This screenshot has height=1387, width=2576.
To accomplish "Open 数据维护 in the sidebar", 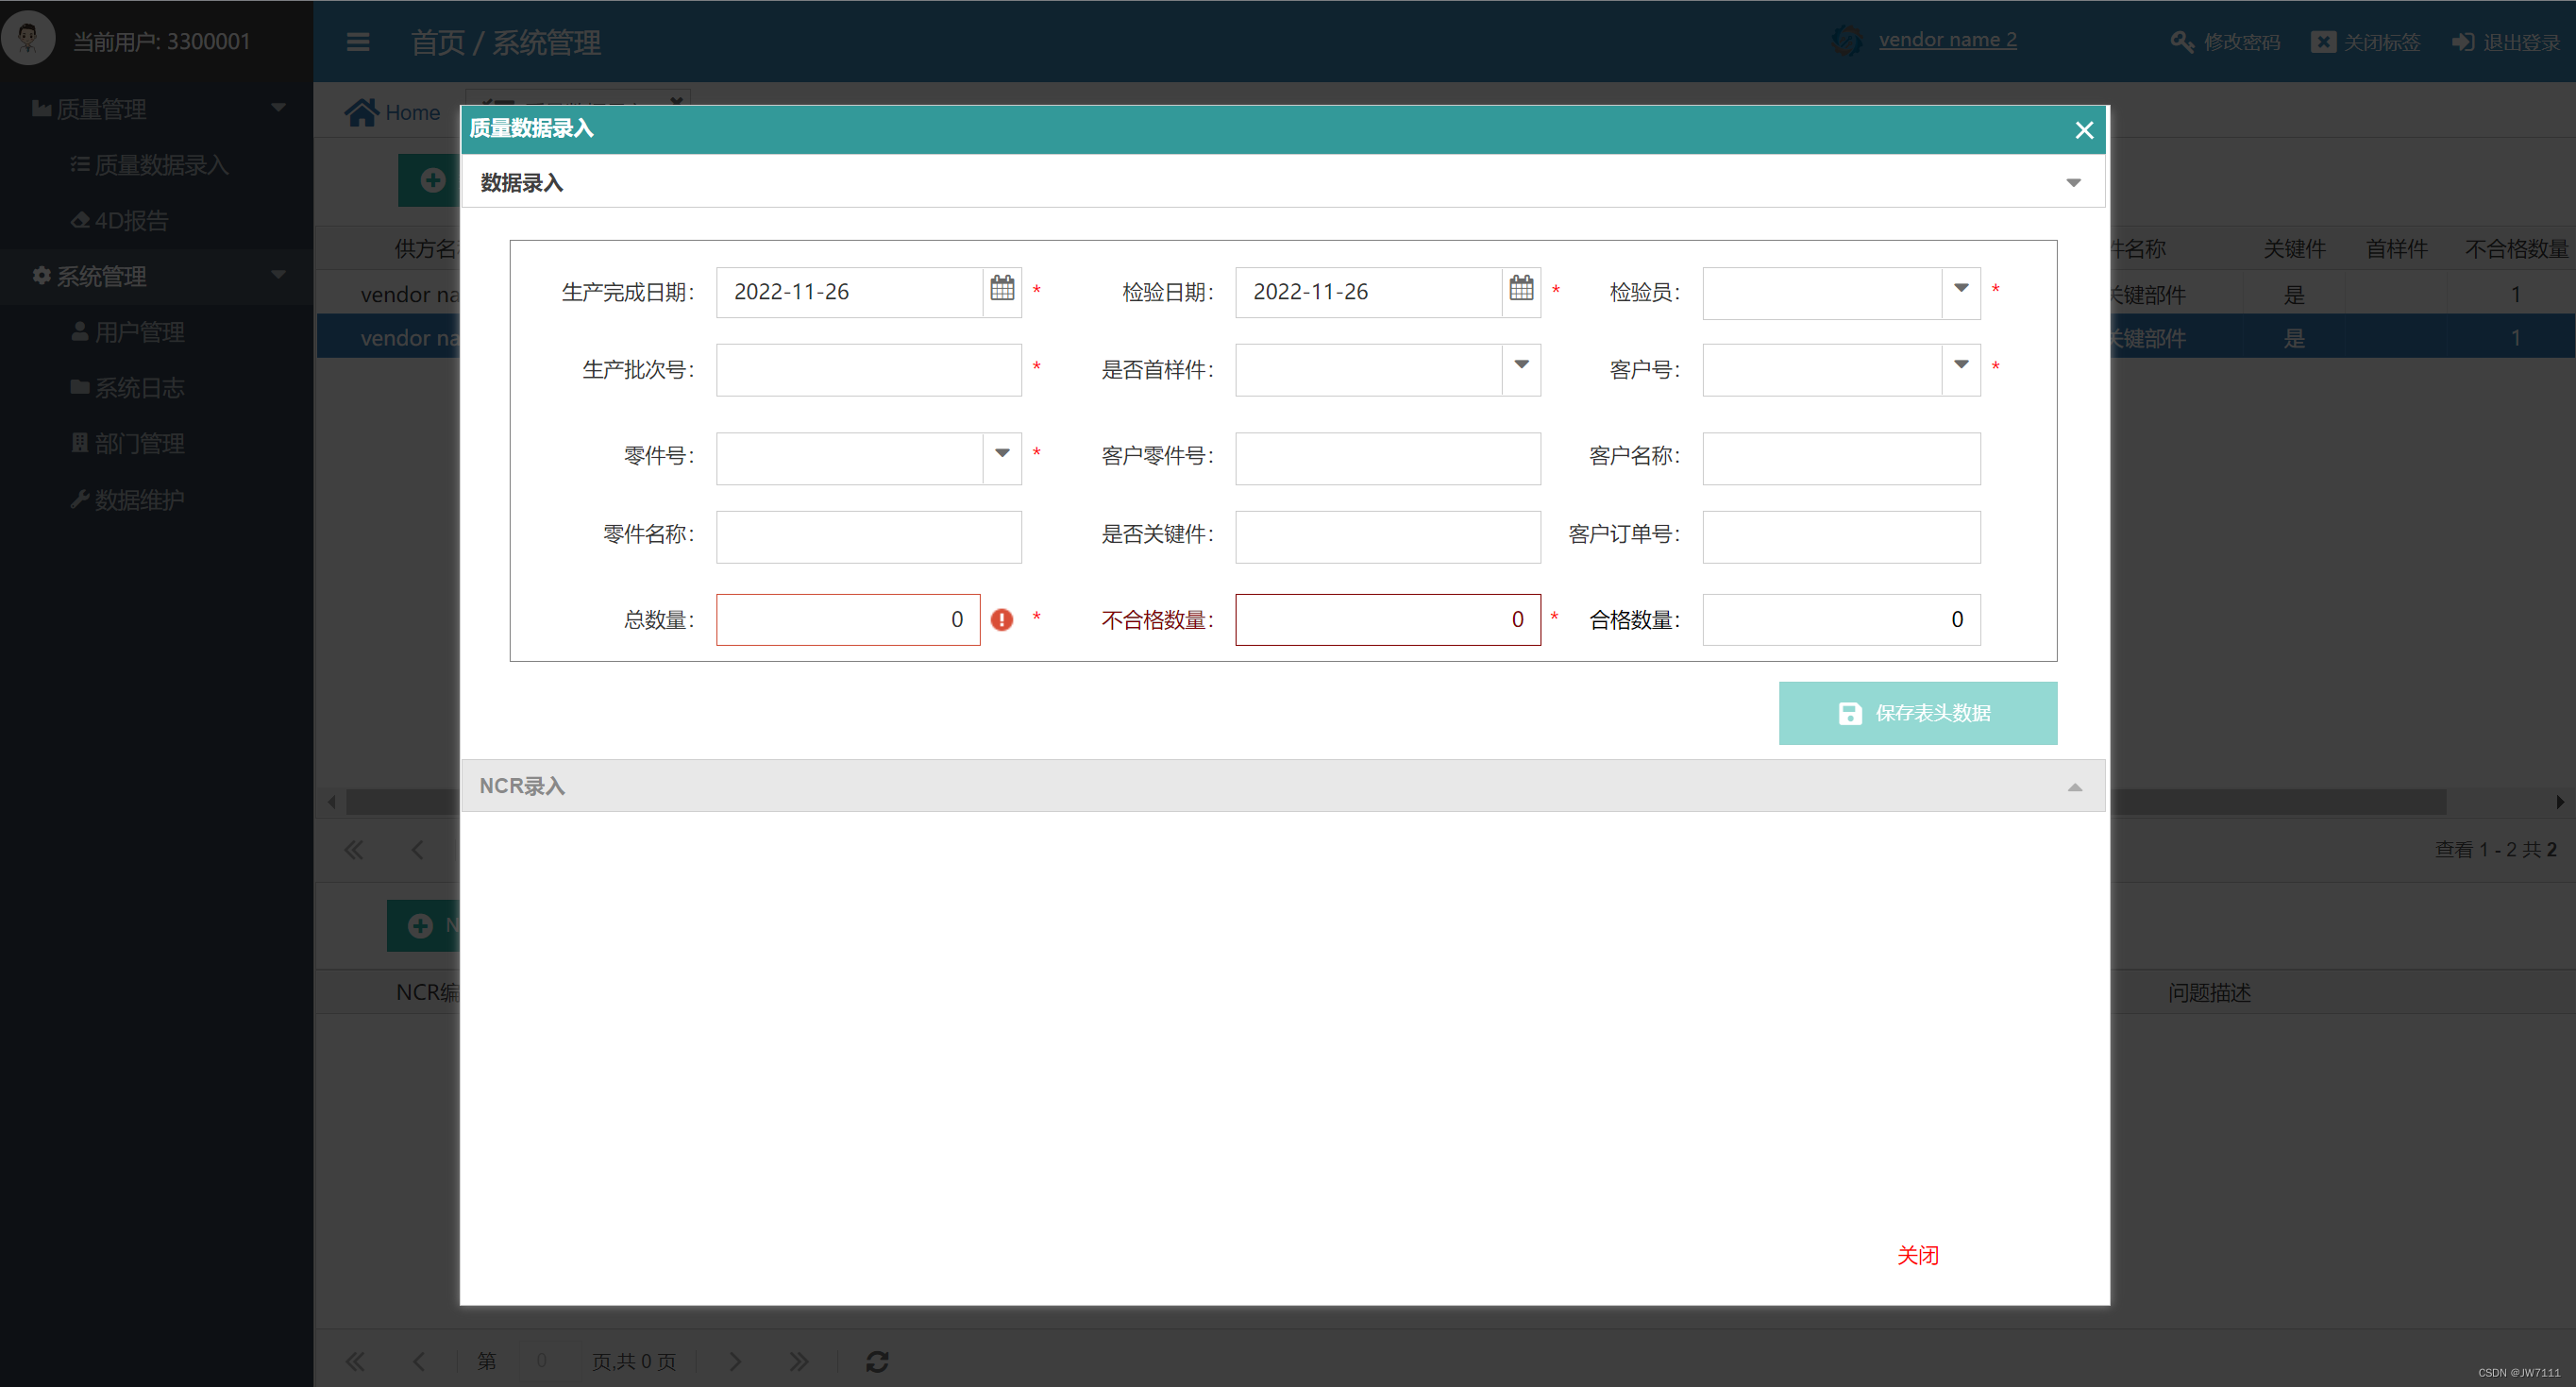I will [128, 499].
